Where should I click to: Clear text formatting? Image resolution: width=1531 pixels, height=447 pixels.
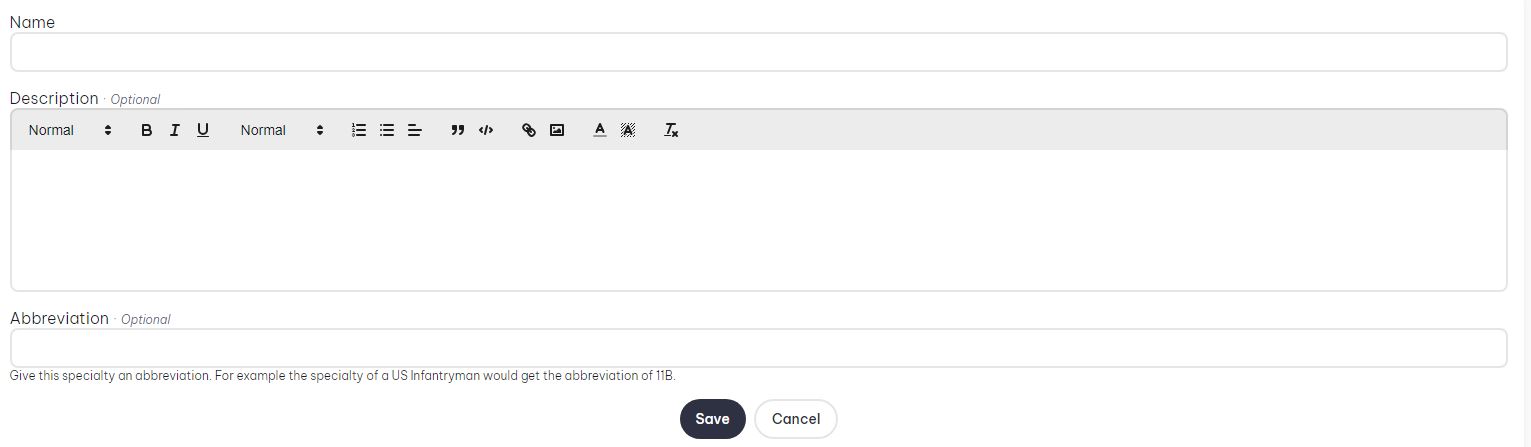pyautogui.click(x=671, y=130)
